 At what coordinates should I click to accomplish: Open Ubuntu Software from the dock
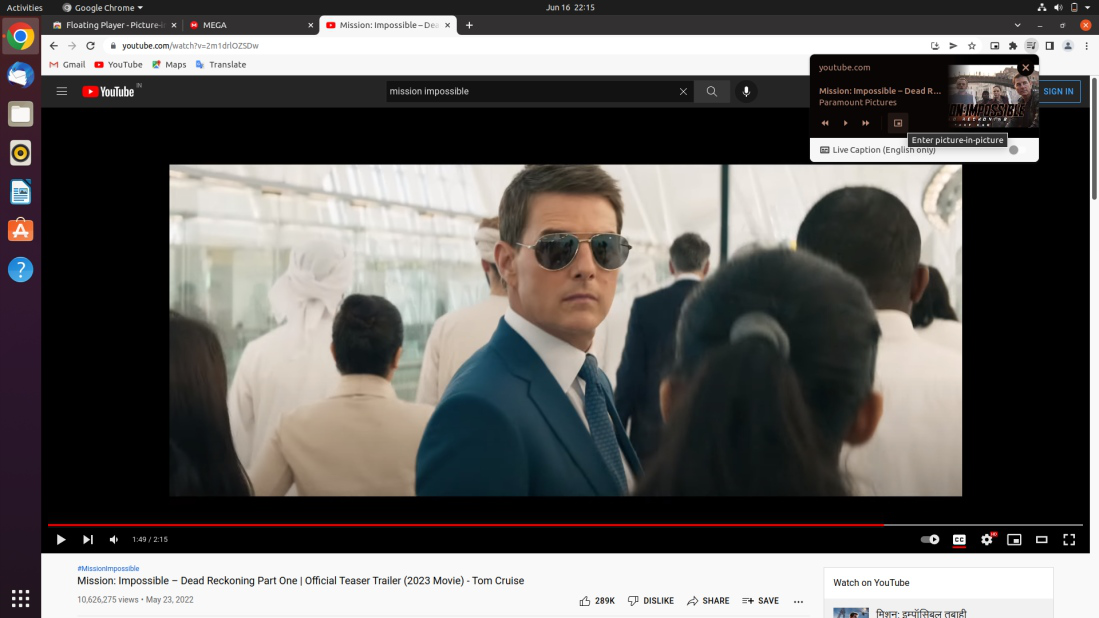(x=20, y=231)
